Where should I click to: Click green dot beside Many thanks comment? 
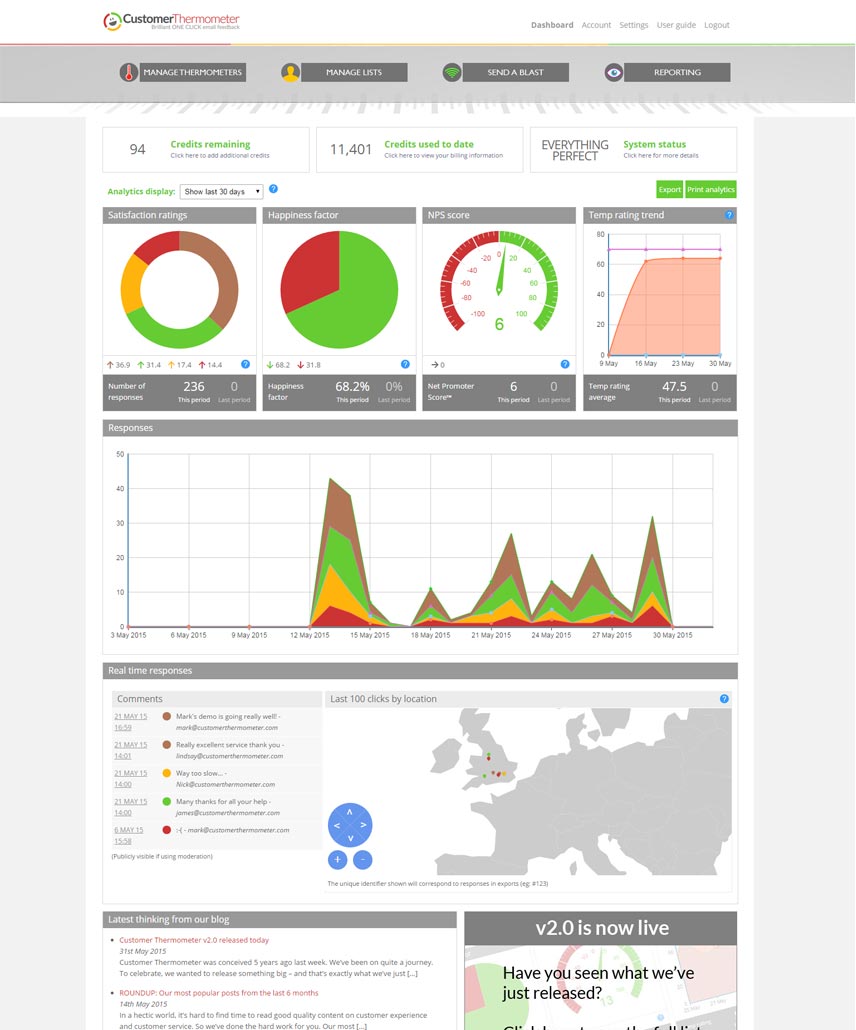166,801
